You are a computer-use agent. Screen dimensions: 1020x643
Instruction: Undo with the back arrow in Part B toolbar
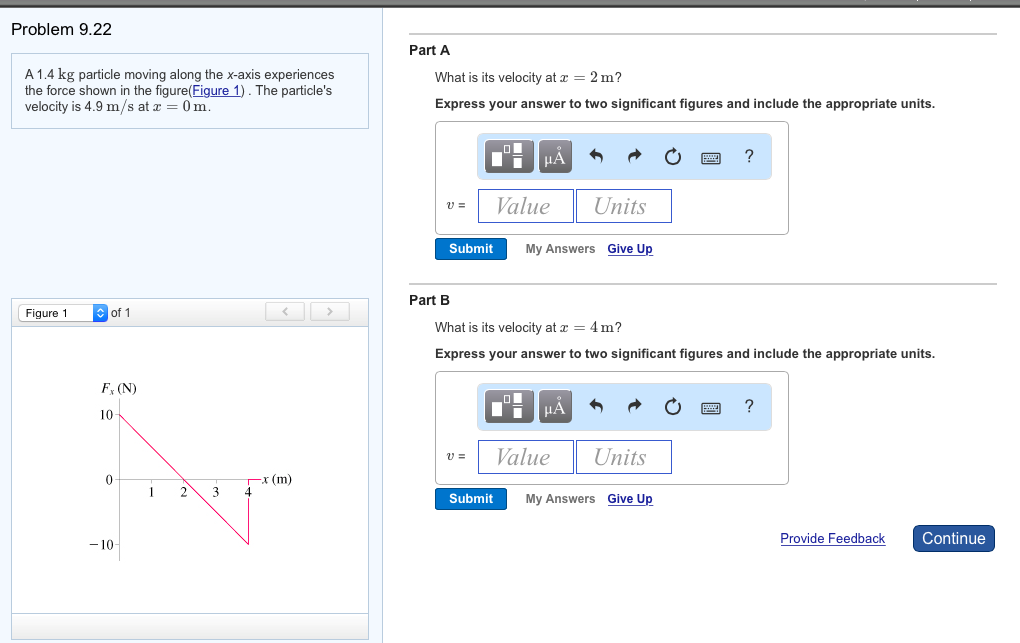coord(597,407)
